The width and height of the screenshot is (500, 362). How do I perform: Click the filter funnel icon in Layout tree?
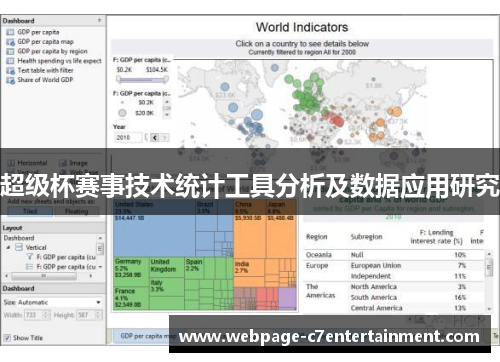point(30,257)
